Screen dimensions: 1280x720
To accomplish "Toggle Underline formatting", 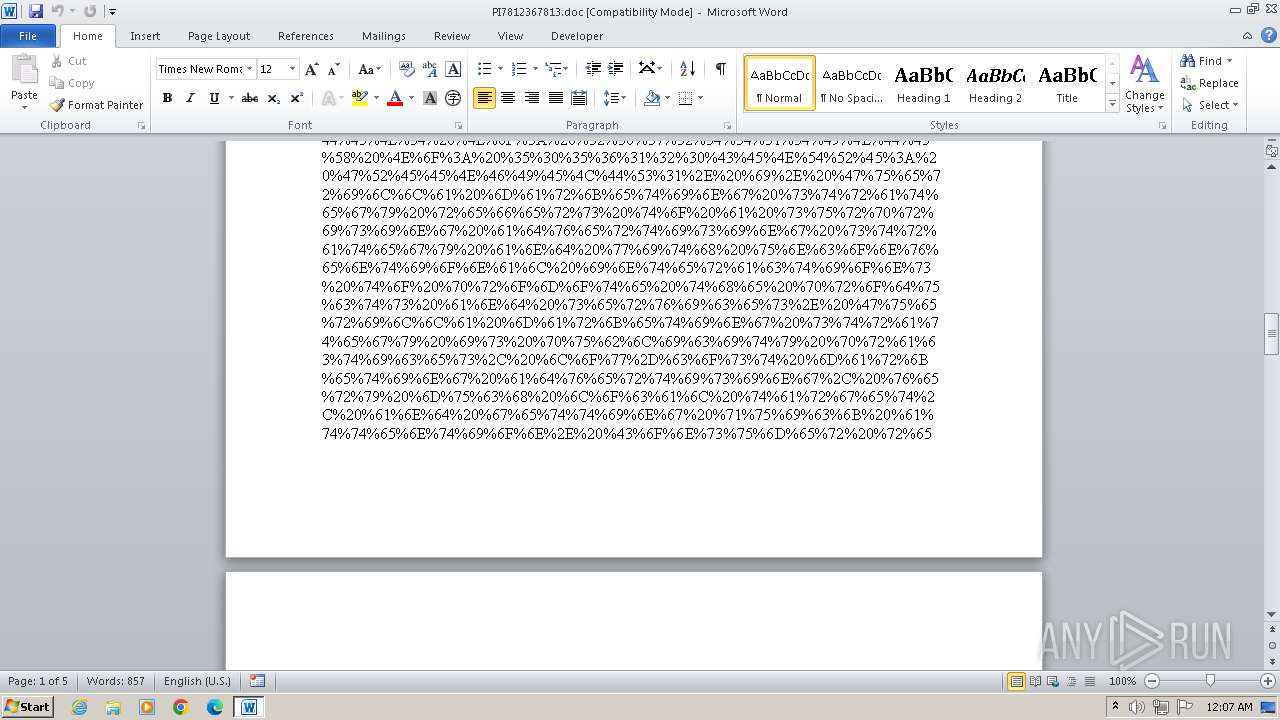I will click(x=214, y=98).
